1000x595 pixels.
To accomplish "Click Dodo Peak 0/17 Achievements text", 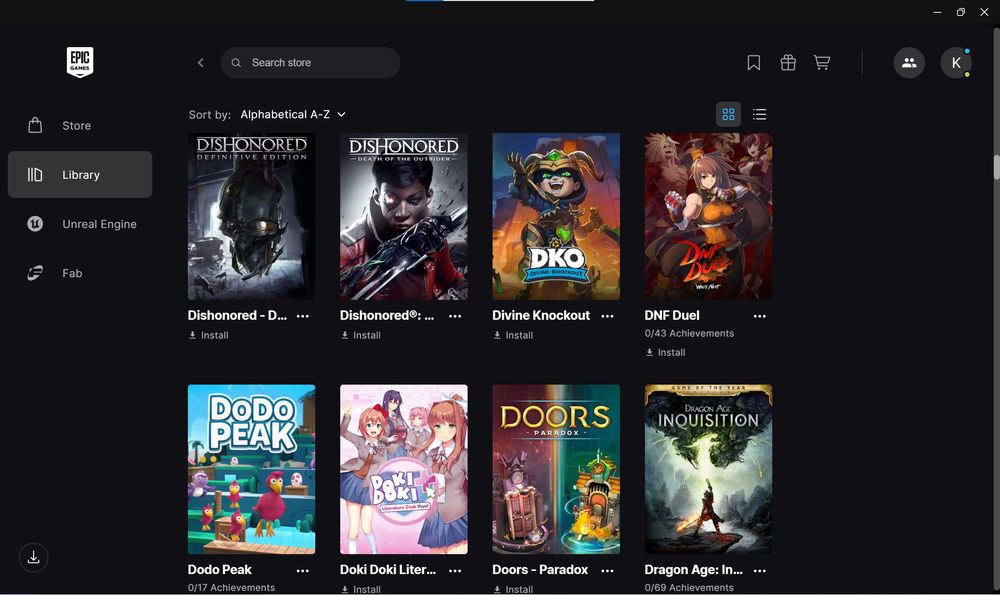I will pyautogui.click(x=232, y=587).
